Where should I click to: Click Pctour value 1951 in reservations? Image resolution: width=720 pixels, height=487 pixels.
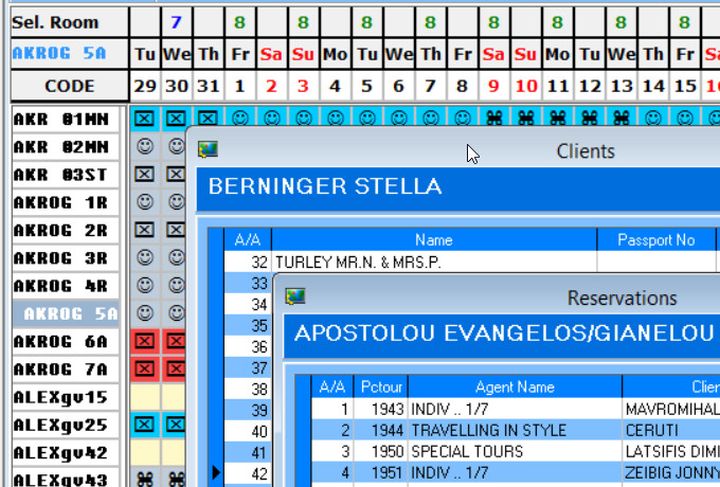click(x=388, y=472)
